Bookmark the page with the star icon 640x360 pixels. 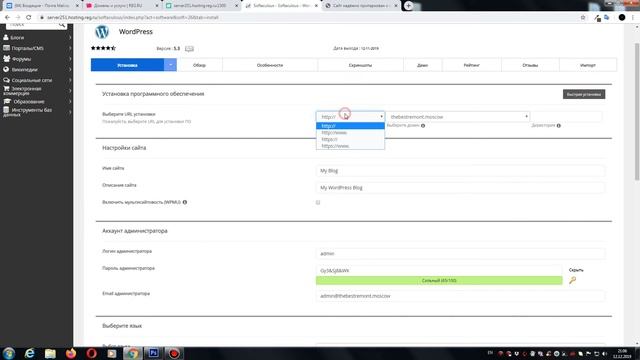(x=583, y=18)
